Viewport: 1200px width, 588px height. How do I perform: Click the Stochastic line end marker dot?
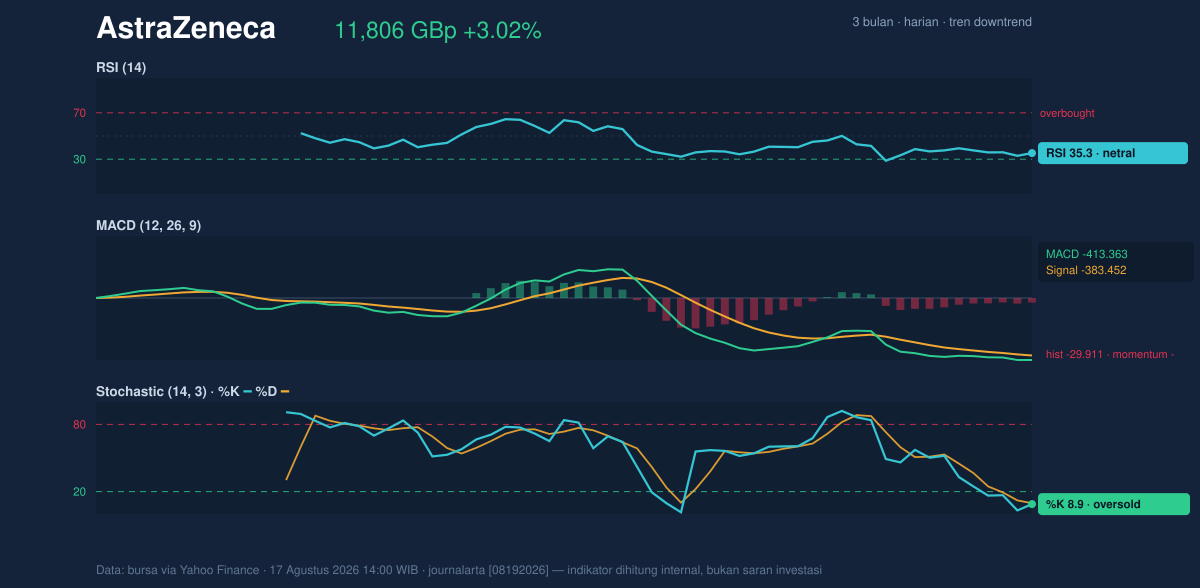click(x=1032, y=504)
